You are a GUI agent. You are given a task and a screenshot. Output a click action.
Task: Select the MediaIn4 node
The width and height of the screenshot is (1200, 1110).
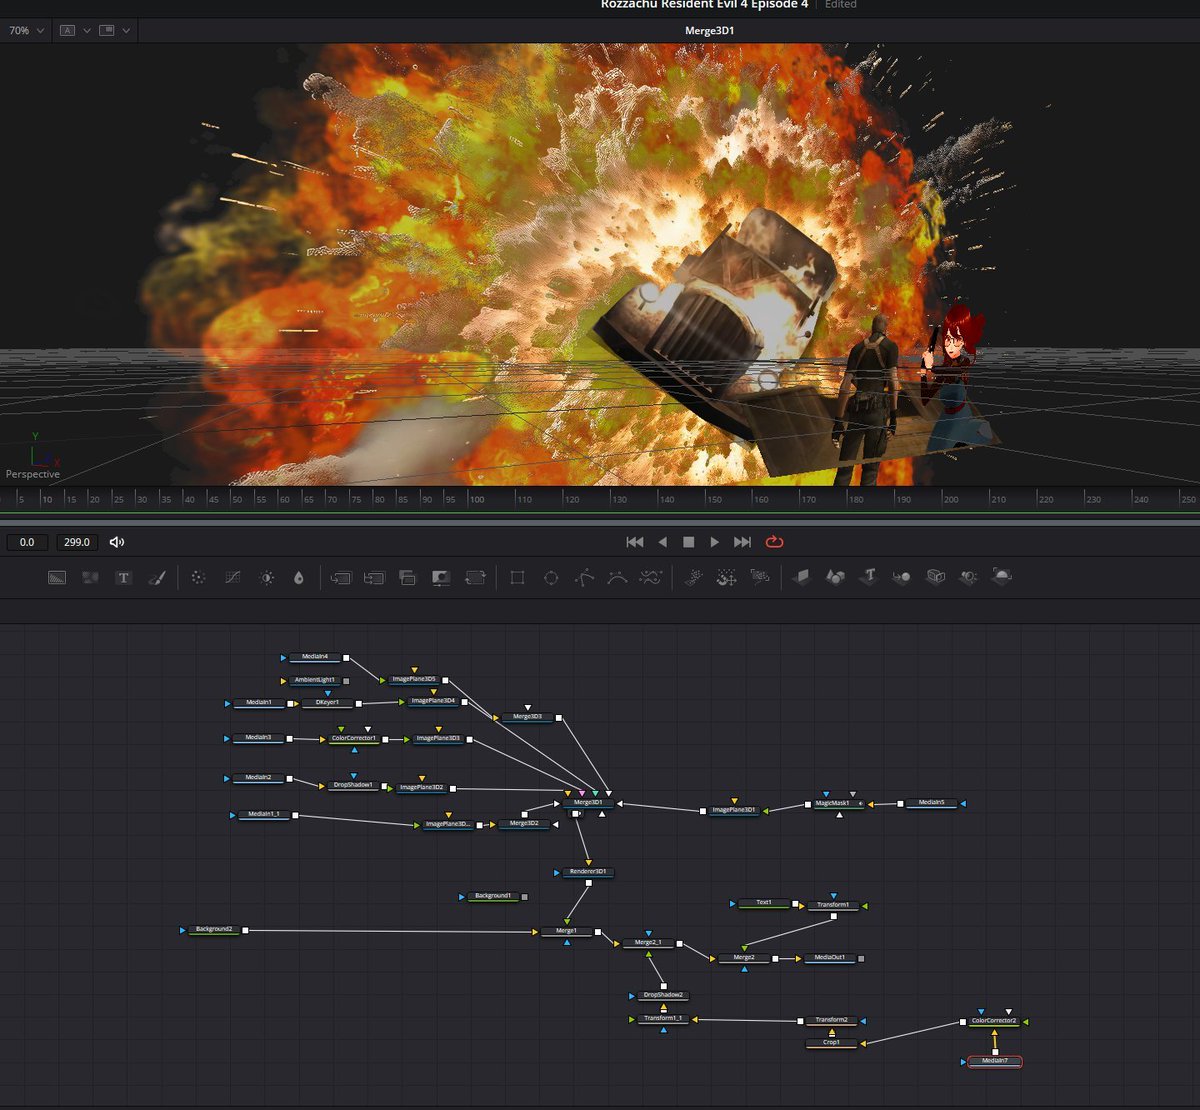pyautogui.click(x=314, y=658)
